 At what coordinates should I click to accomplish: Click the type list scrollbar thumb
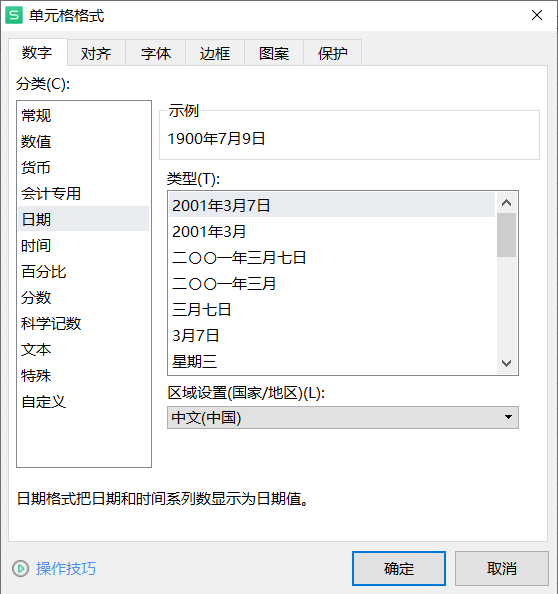(506, 235)
